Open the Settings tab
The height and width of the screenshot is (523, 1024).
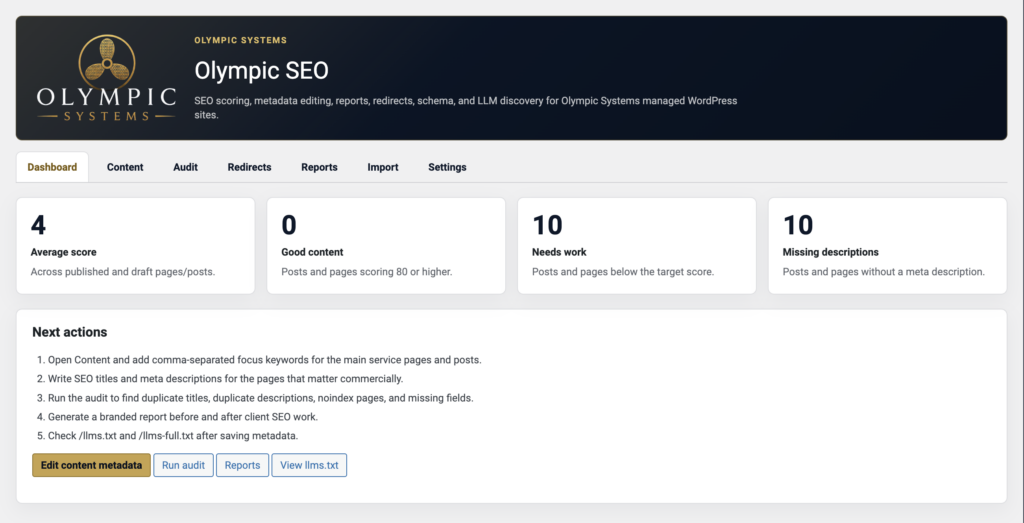point(447,167)
